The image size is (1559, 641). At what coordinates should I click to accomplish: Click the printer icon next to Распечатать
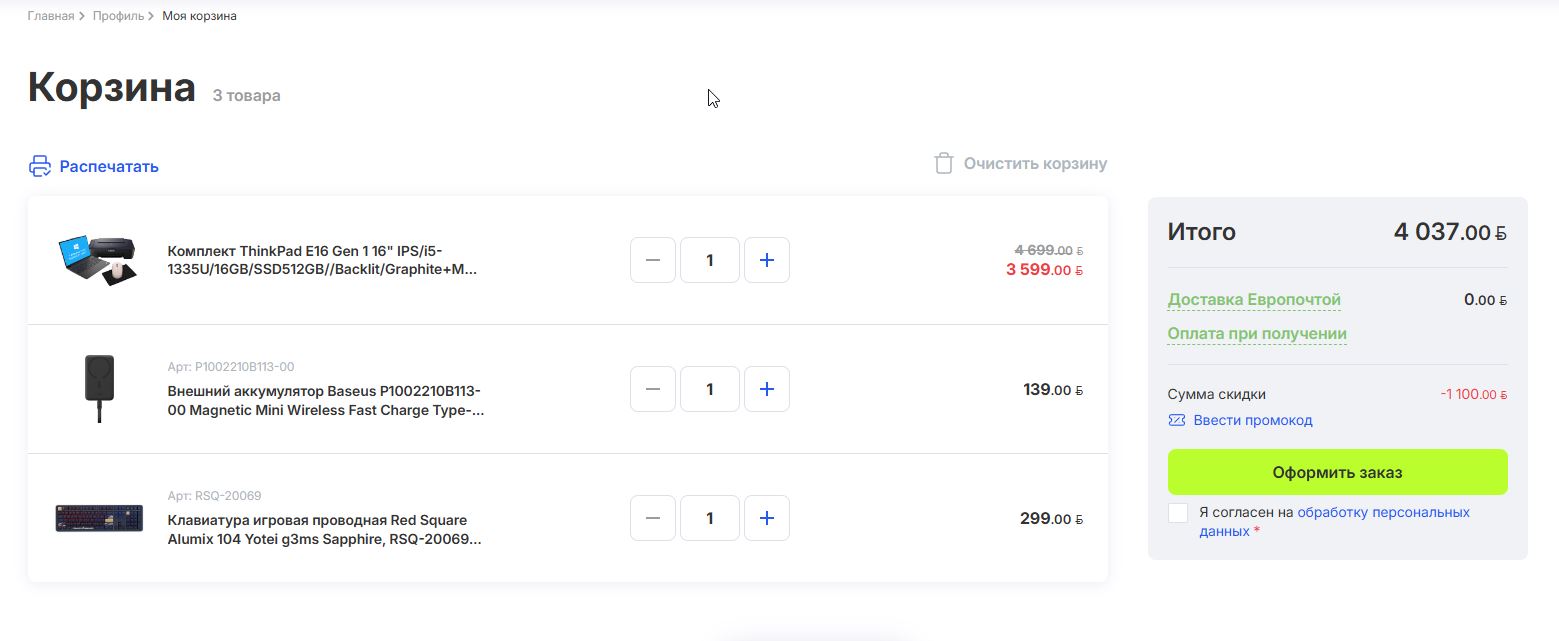tap(39, 166)
